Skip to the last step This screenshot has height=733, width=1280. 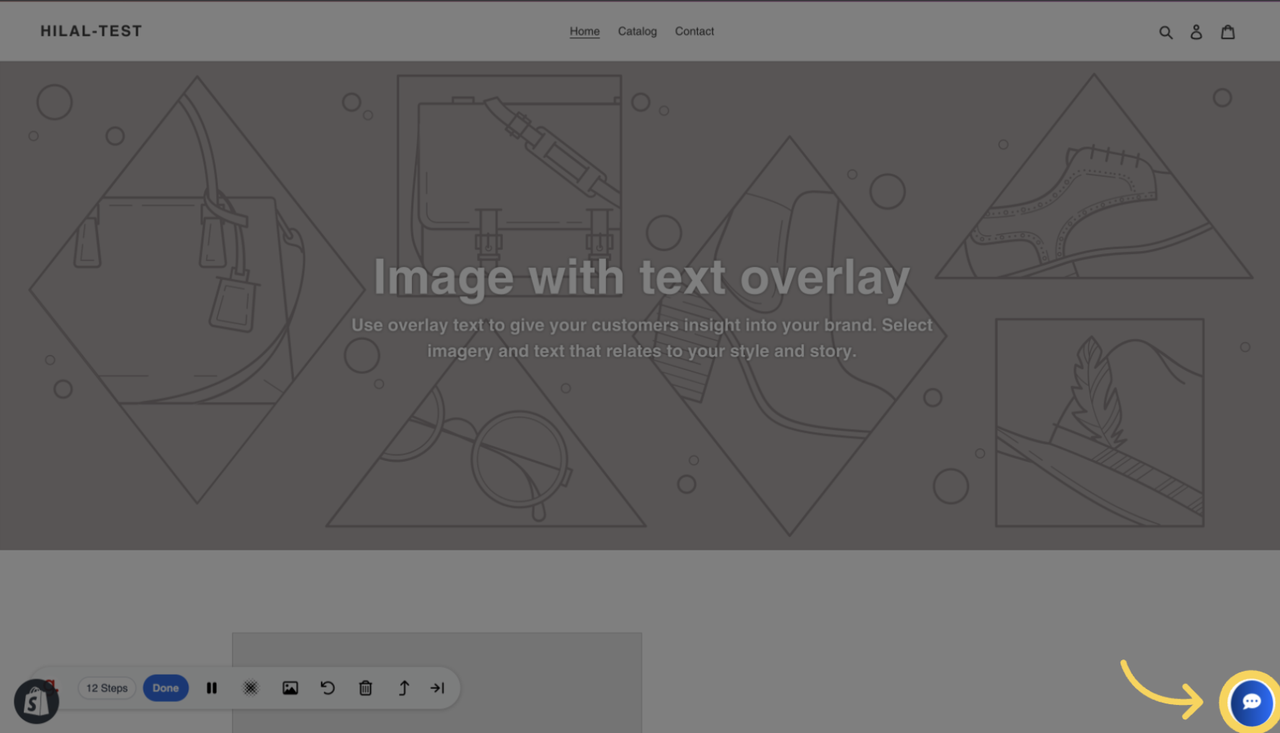(437, 688)
